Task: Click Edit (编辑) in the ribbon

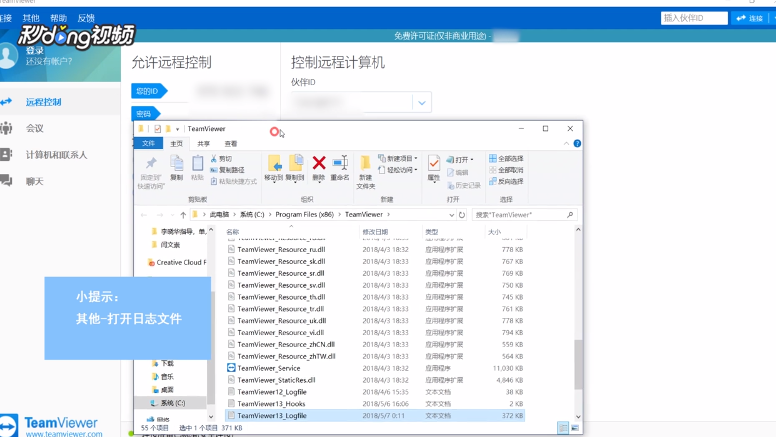Action: (458, 172)
